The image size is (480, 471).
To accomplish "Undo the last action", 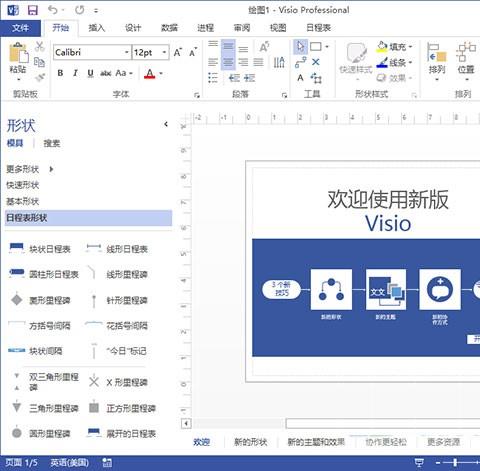I will [53, 10].
